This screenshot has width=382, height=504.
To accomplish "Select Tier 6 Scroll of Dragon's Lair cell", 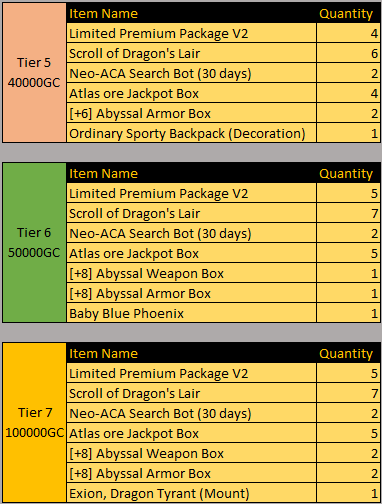I will 191,213.
